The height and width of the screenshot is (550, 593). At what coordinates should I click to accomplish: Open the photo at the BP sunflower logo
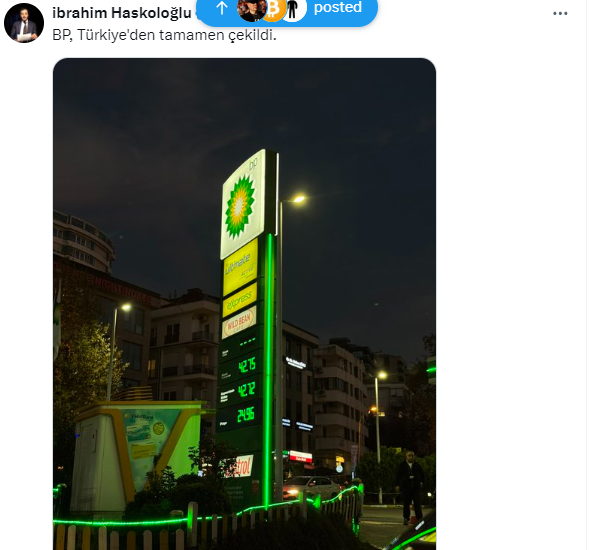click(241, 207)
